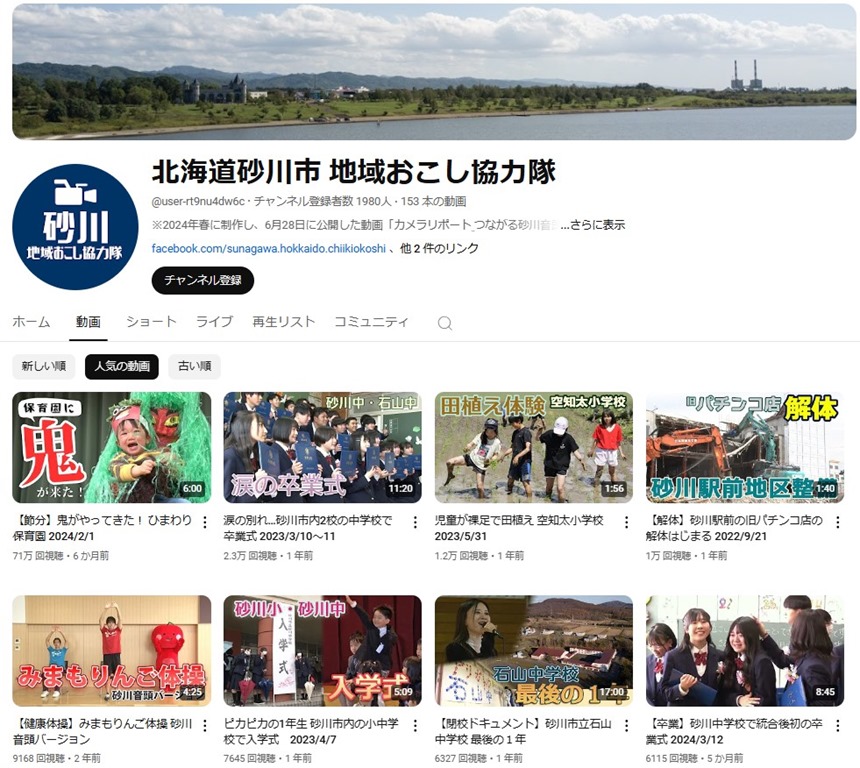This screenshot has height=768, width=860.
Task: Open more options for 田植え rice planting video
Action: click(627, 522)
